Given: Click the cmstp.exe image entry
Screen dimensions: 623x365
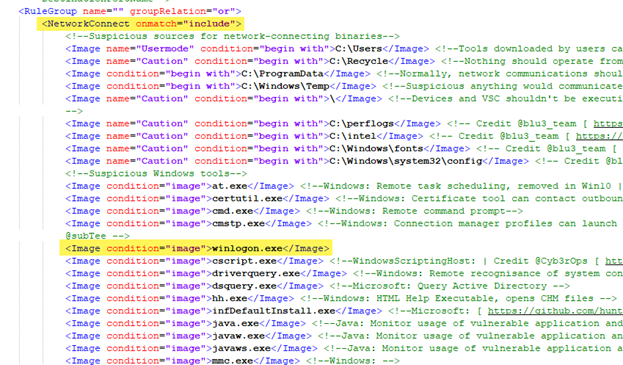Looking at the screenshot, I should click(188, 224).
